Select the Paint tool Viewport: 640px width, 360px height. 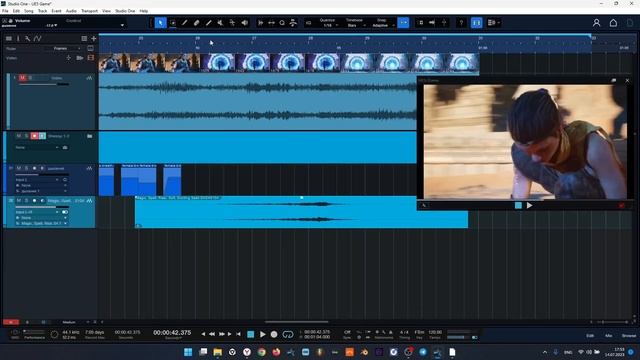point(209,23)
